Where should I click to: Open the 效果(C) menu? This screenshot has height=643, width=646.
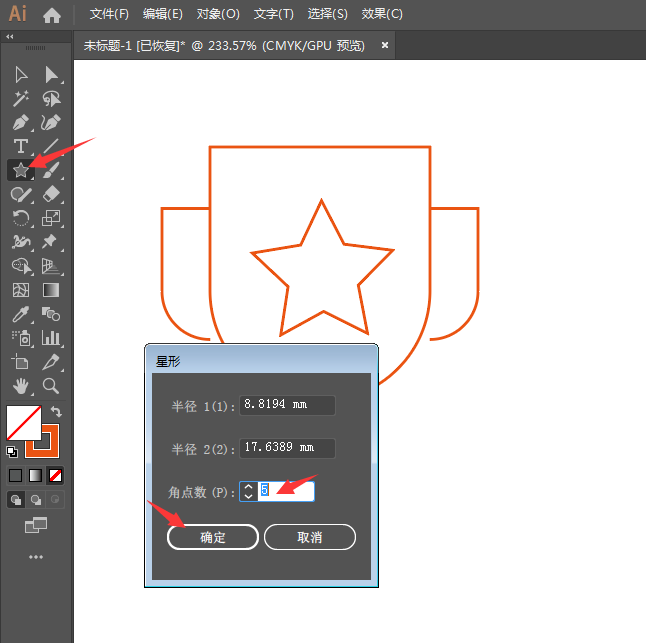coord(382,14)
